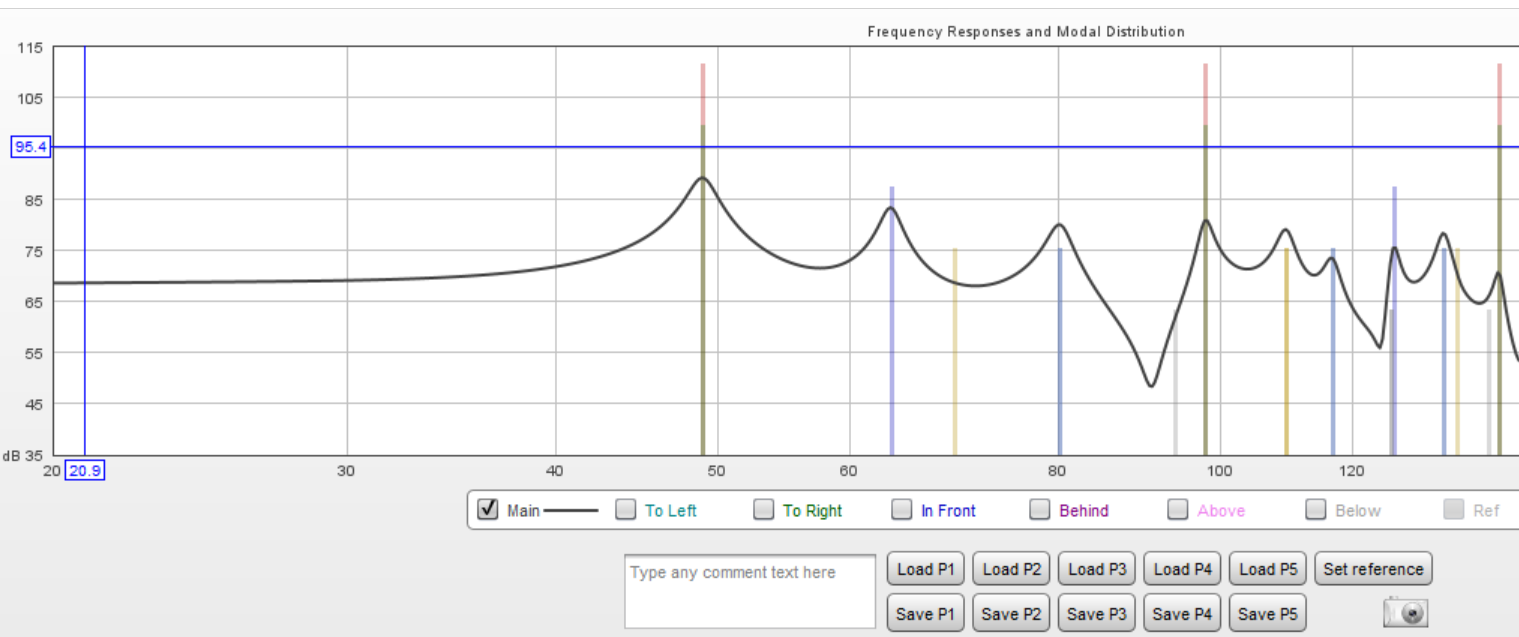
Task: Save current settings to P1
Action: [x=926, y=614]
